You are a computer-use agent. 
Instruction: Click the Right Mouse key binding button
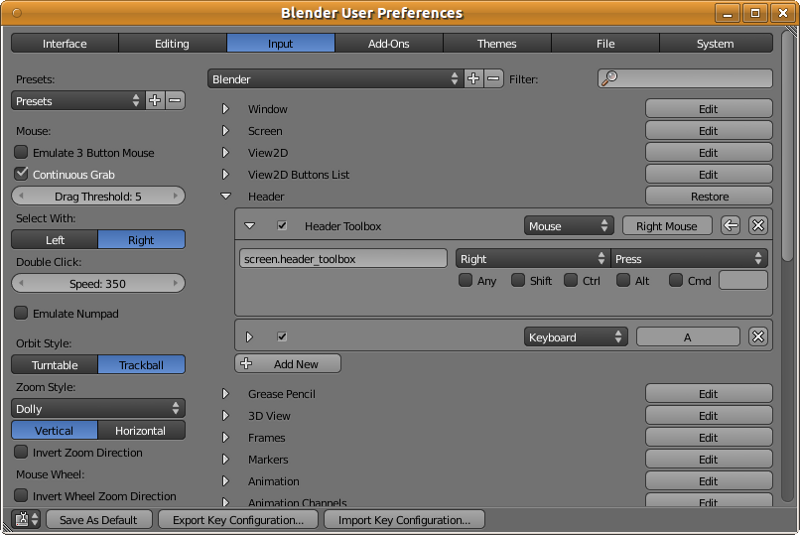[667, 225]
